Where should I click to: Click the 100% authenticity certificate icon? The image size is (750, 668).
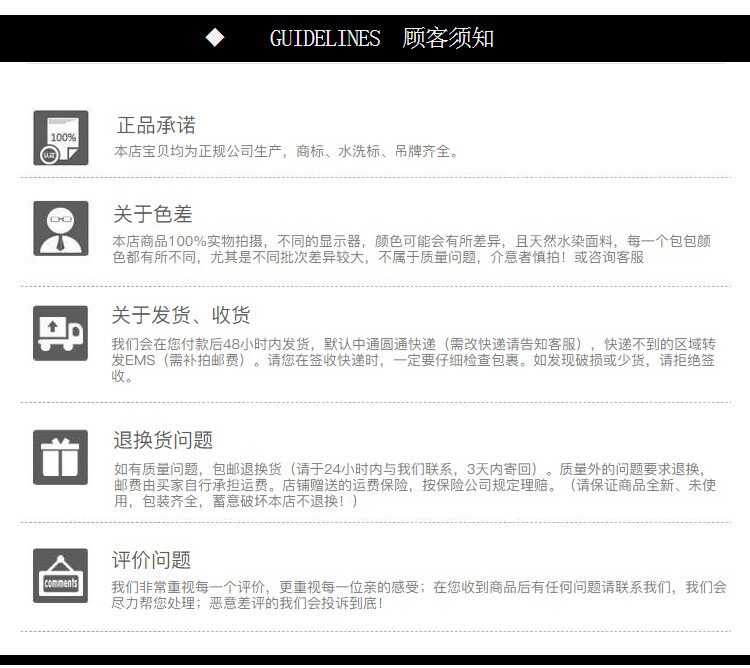[61, 138]
